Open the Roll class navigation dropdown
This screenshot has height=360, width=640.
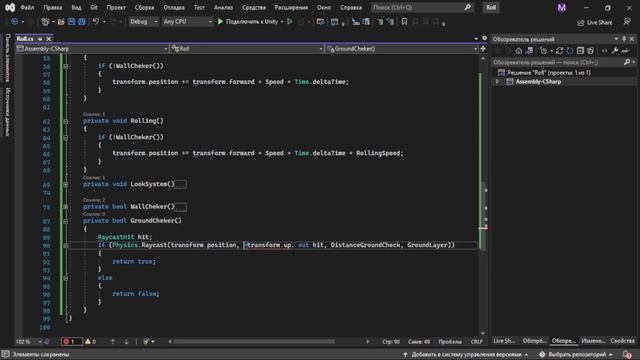pos(247,49)
